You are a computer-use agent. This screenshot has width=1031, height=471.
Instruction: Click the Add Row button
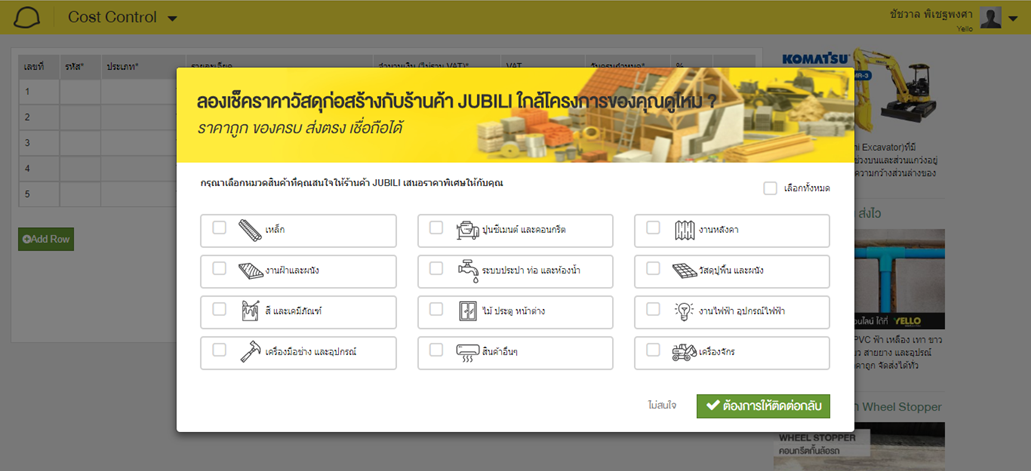[x=45, y=239]
